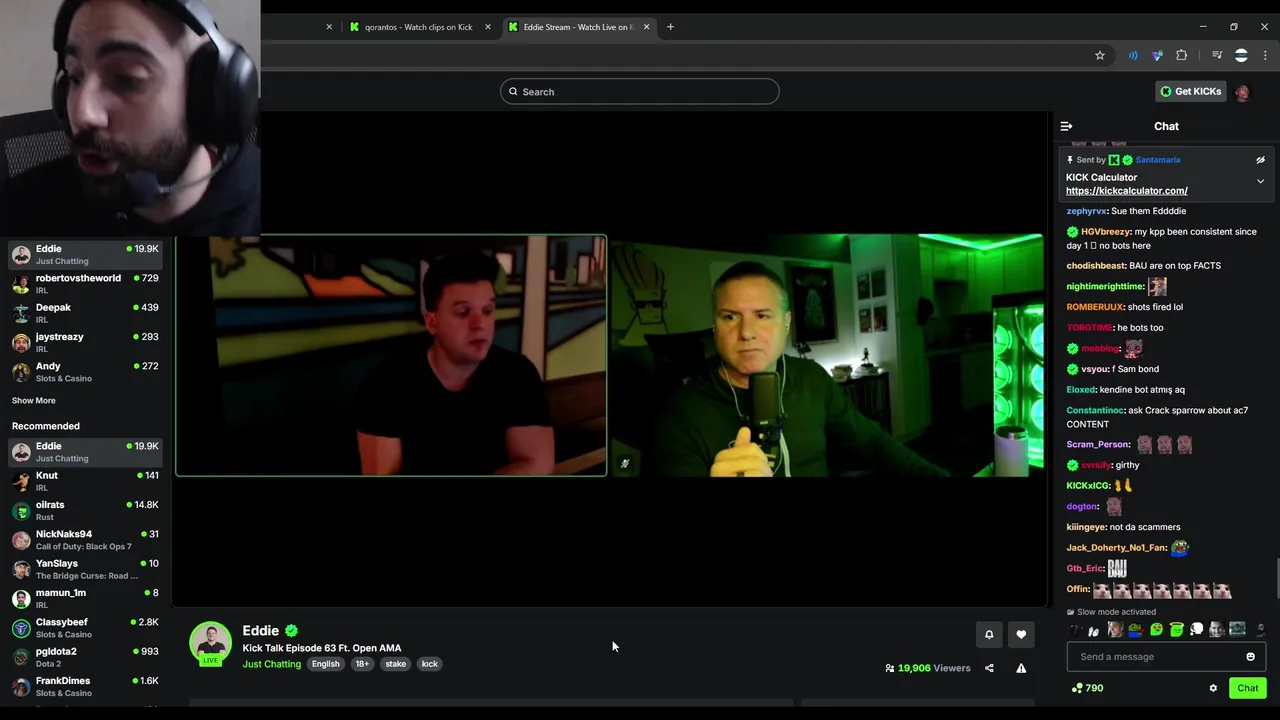The width and height of the screenshot is (1280, 720).
Task: Open the emoji picker in message box
Action: click(x=1250, y=657)
